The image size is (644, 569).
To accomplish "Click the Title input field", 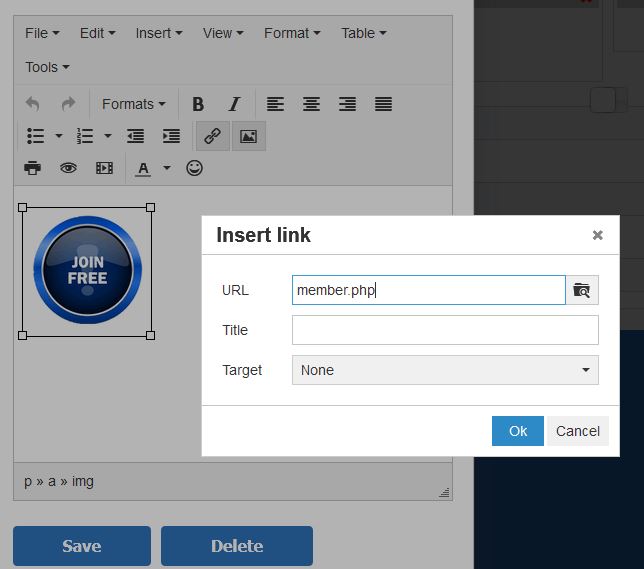I will pos(445,330).
